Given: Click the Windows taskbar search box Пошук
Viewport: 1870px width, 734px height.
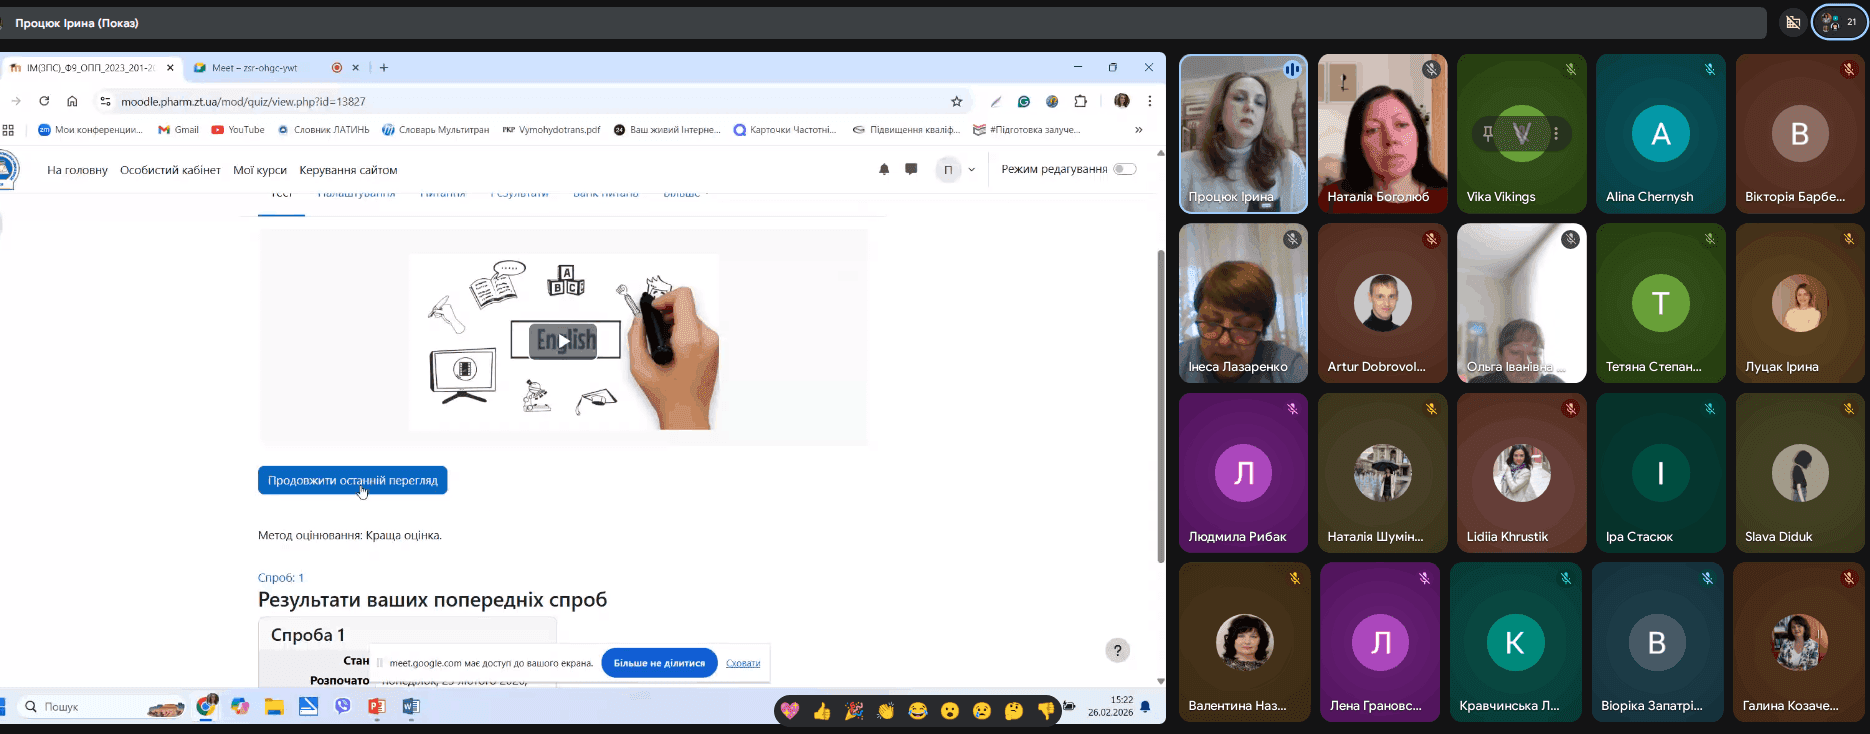Looking at the screenshot, I should 100,707.
